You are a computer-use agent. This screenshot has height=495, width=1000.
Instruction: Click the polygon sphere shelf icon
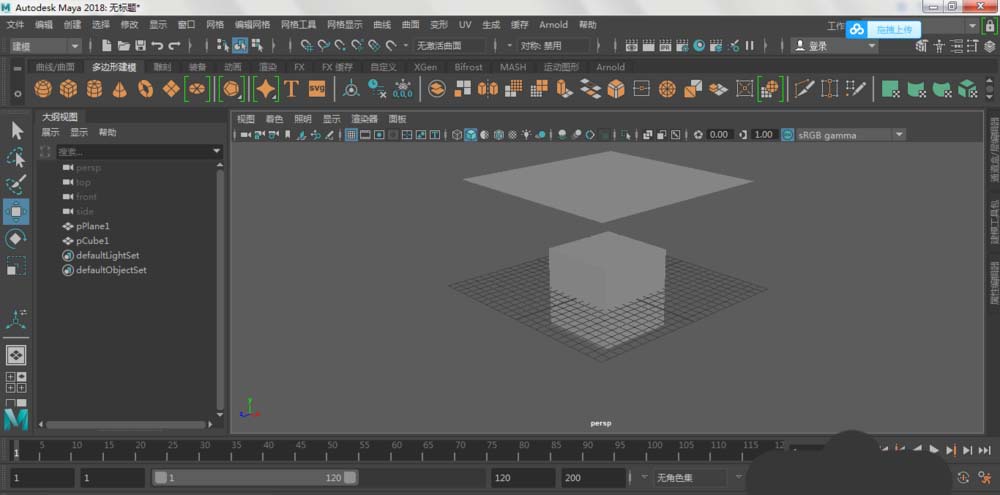pos(43,89)
